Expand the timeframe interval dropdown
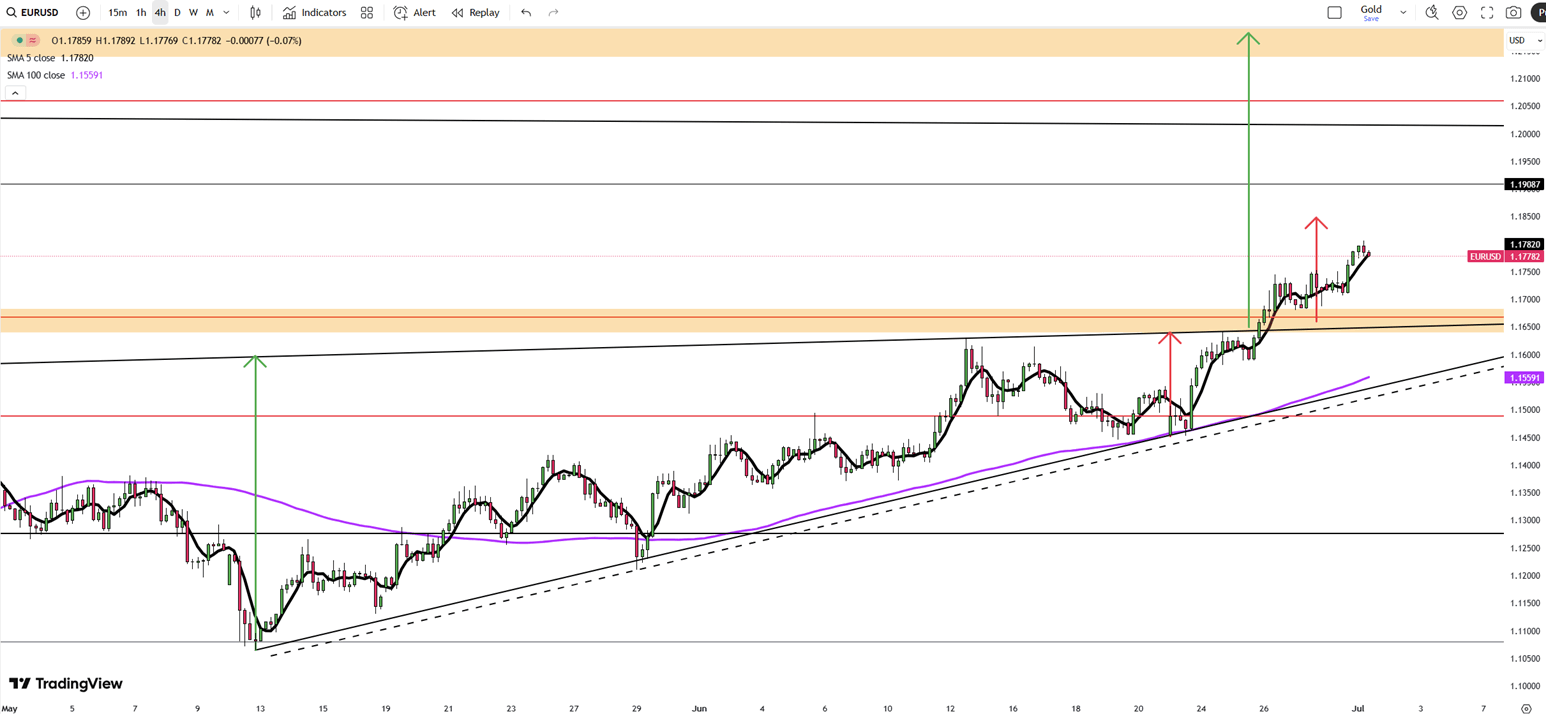1546x714 pixels. pos(227,13)
